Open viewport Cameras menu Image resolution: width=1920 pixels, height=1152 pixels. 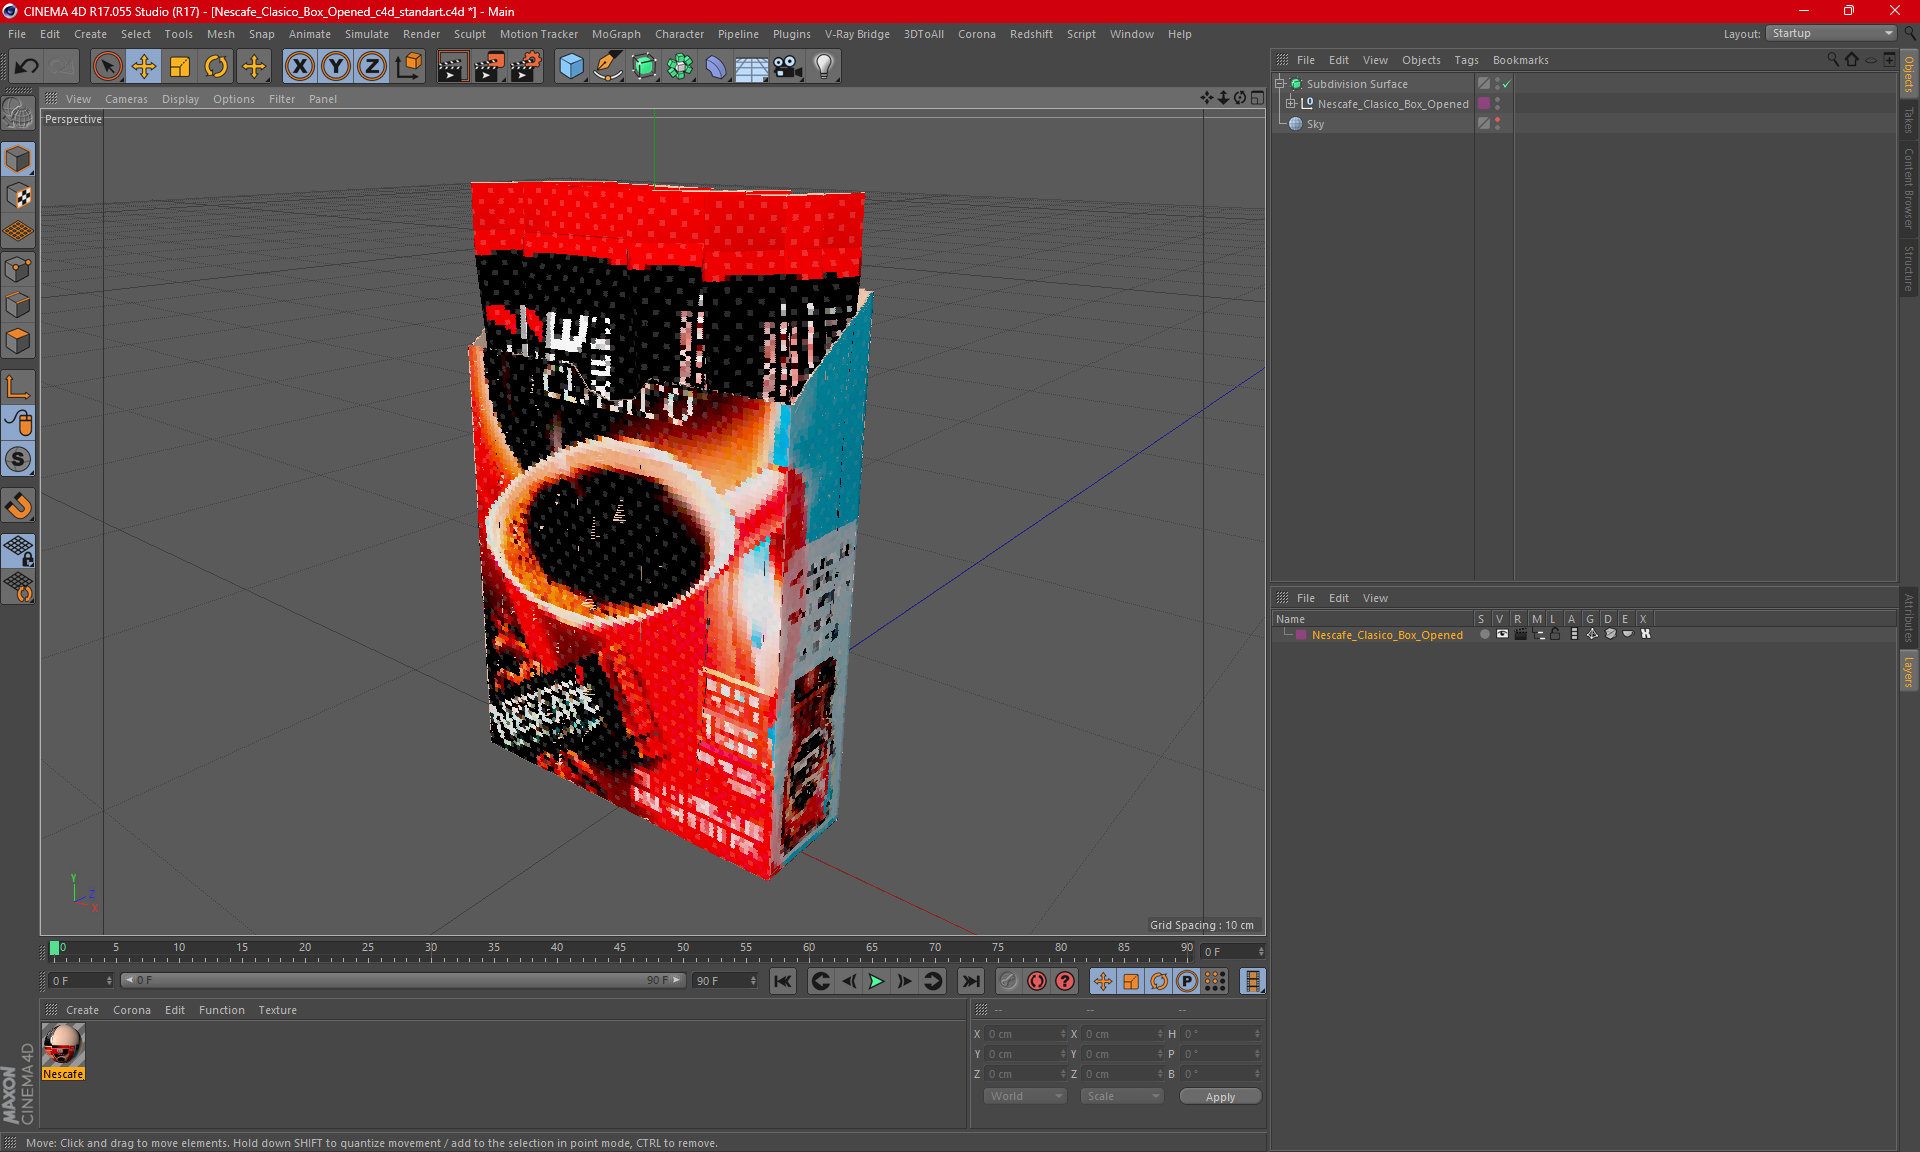click(x=126, y=99)
